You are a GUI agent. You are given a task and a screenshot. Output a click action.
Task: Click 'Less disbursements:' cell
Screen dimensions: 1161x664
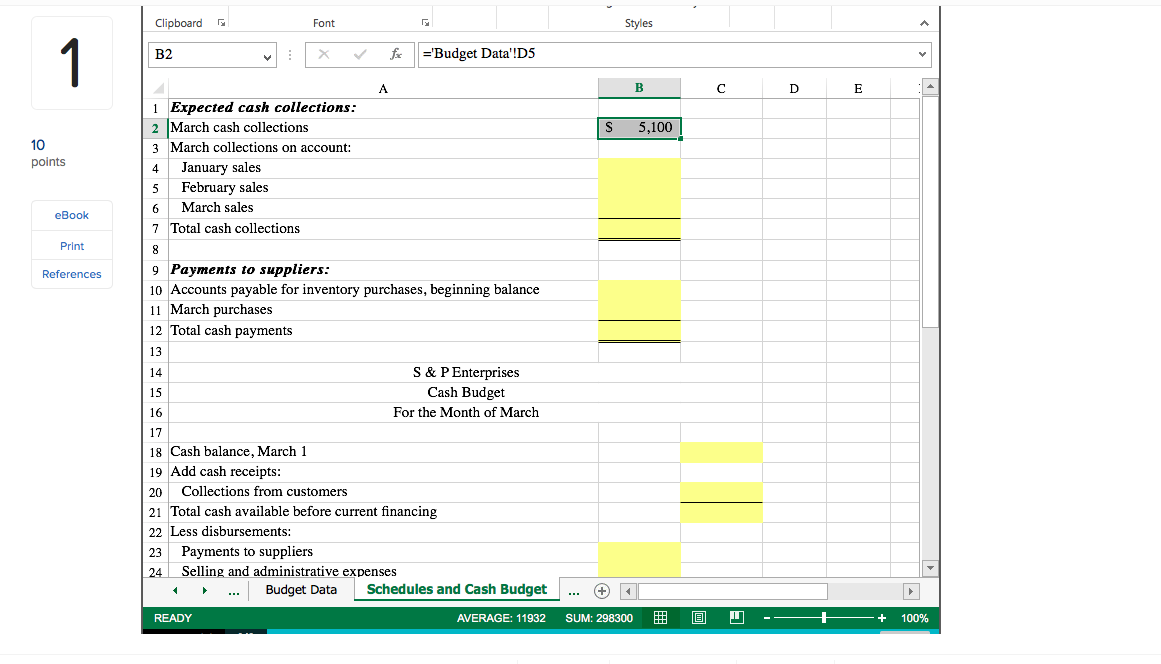[383, 532]
